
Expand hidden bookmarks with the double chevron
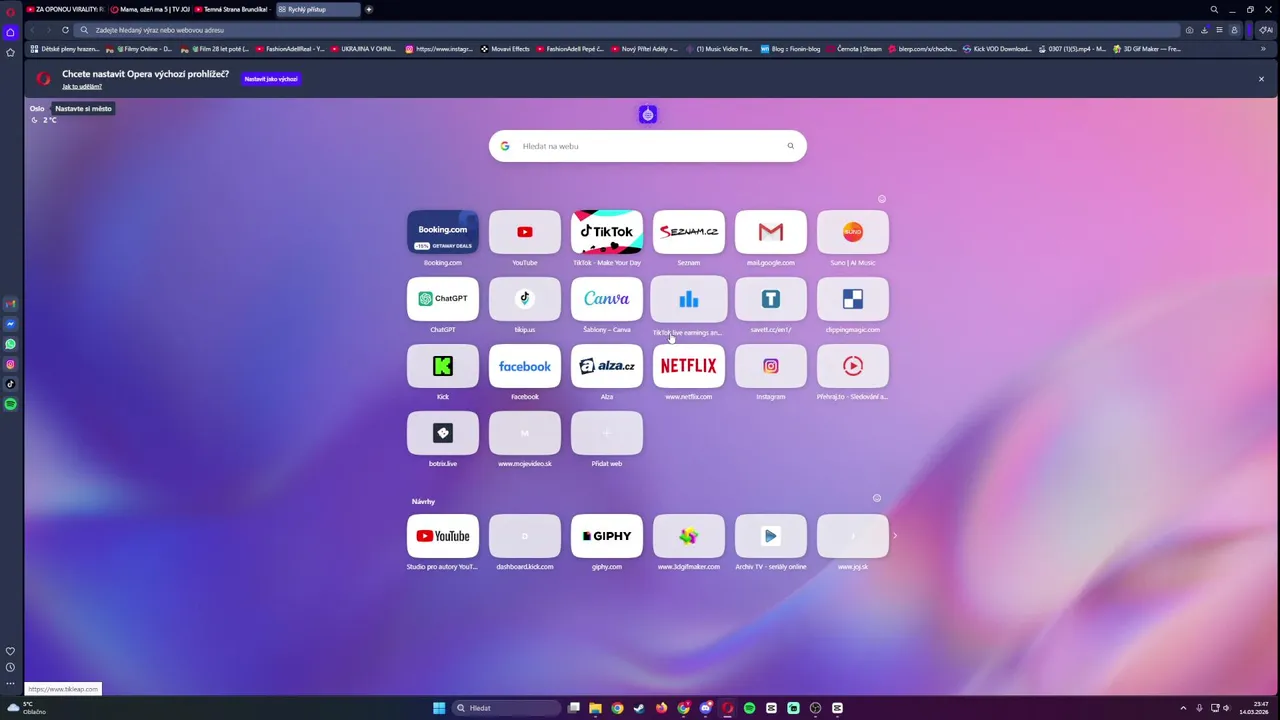coord(1263,49)
